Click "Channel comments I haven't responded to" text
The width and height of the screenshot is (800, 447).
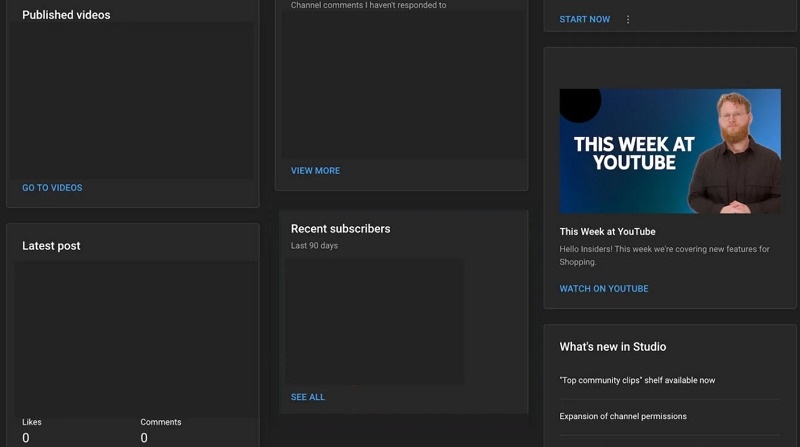pos(368,5)
